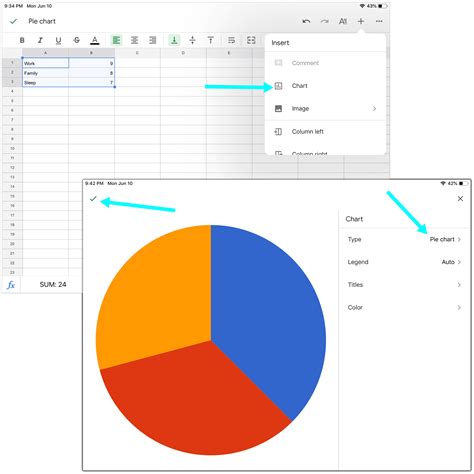Select cell containing Work
The image size is (474, 474).
tap(46, 63)
